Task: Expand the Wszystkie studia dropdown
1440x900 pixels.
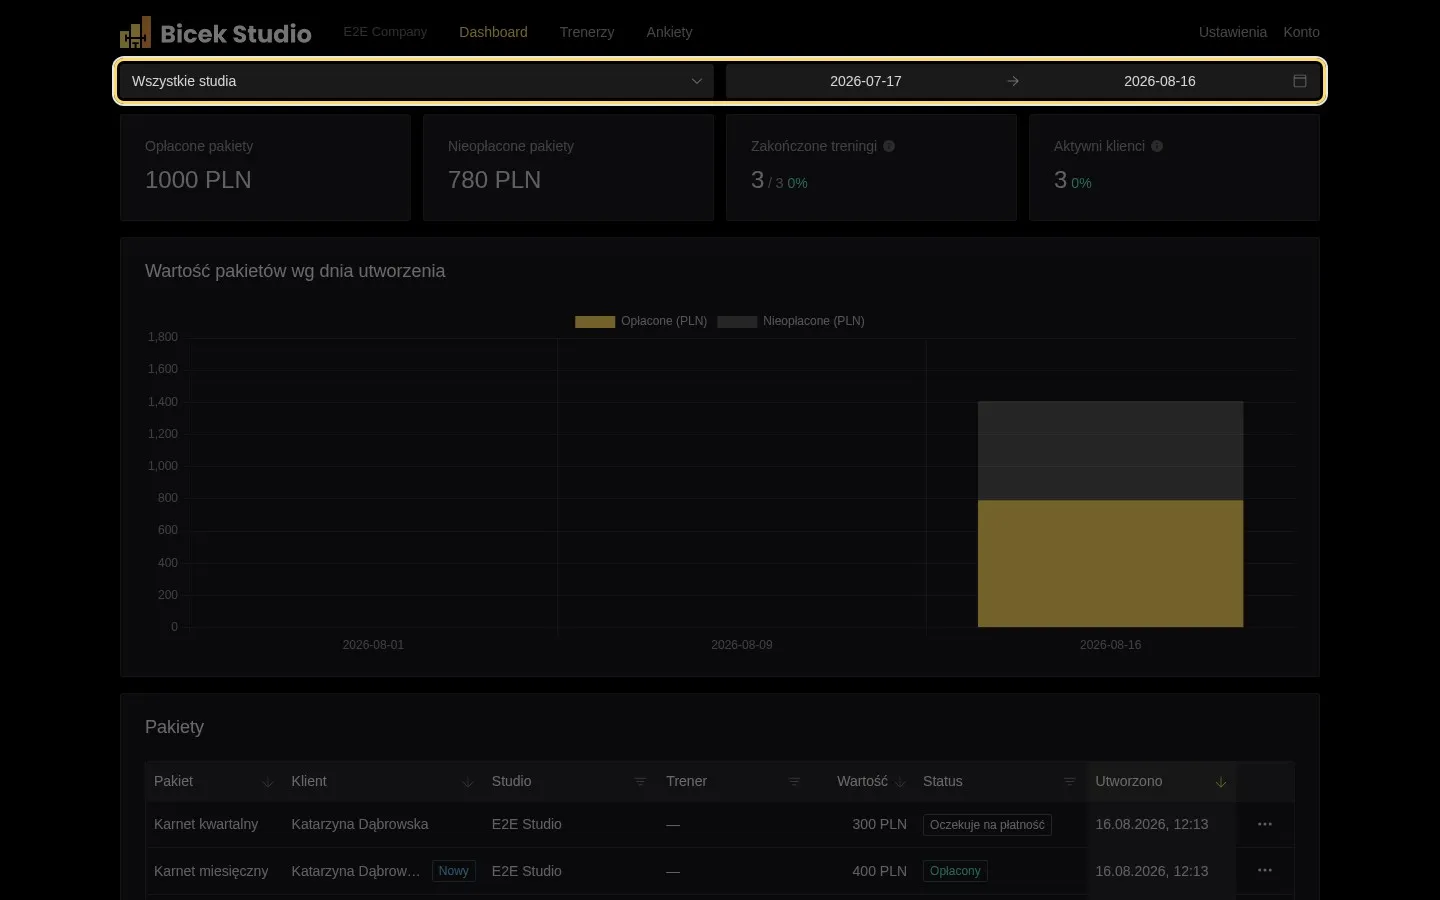Action: (x=416, y=81)
